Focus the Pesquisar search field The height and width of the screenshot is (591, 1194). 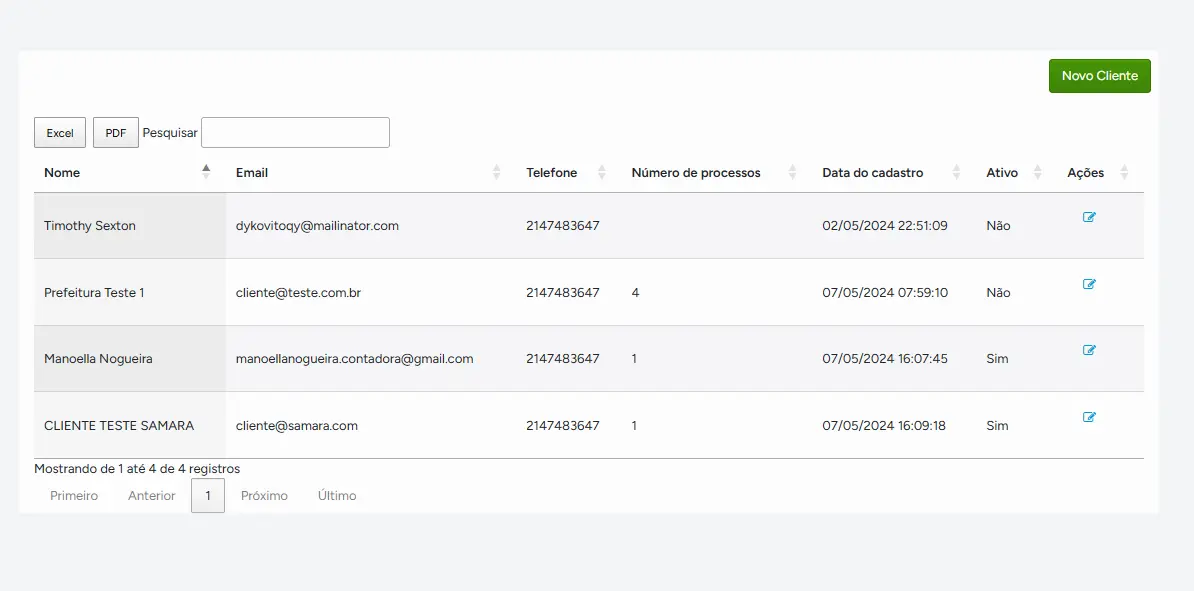pos(295,133)
